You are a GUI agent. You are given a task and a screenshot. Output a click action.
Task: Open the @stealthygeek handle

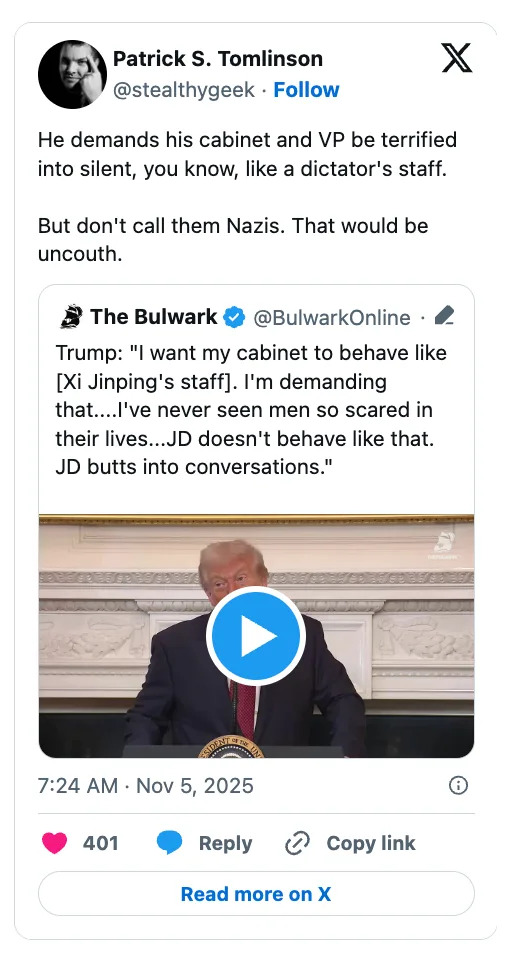(x=183, y=90)
